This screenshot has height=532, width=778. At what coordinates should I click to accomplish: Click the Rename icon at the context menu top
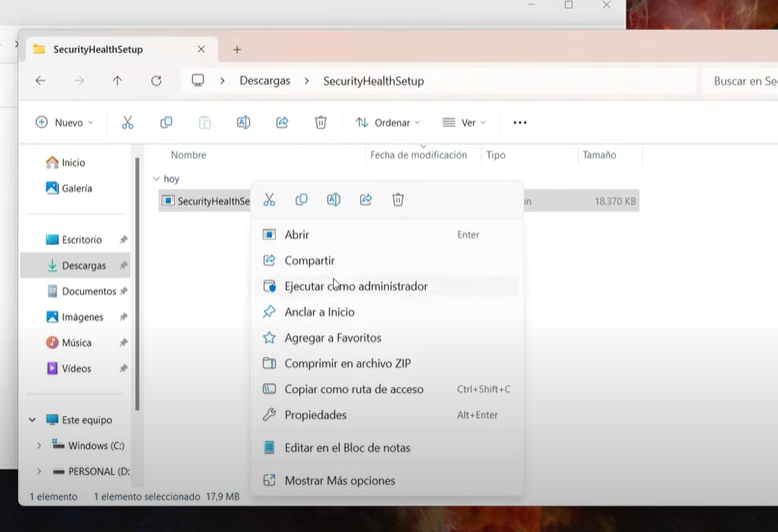click(333, 200)
